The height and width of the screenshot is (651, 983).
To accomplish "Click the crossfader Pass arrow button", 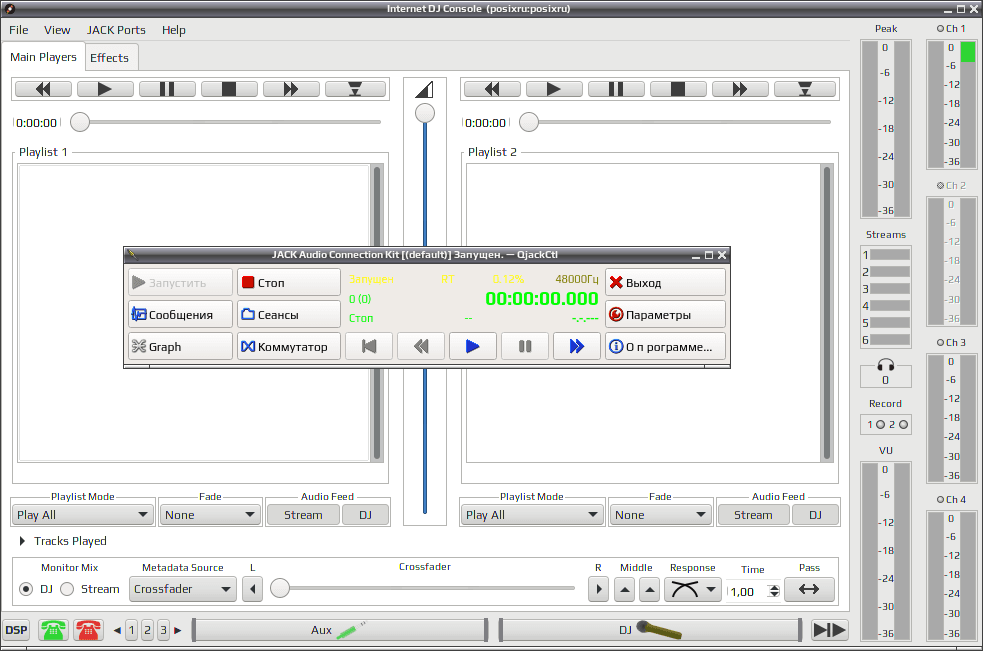I will coord(809,590).
